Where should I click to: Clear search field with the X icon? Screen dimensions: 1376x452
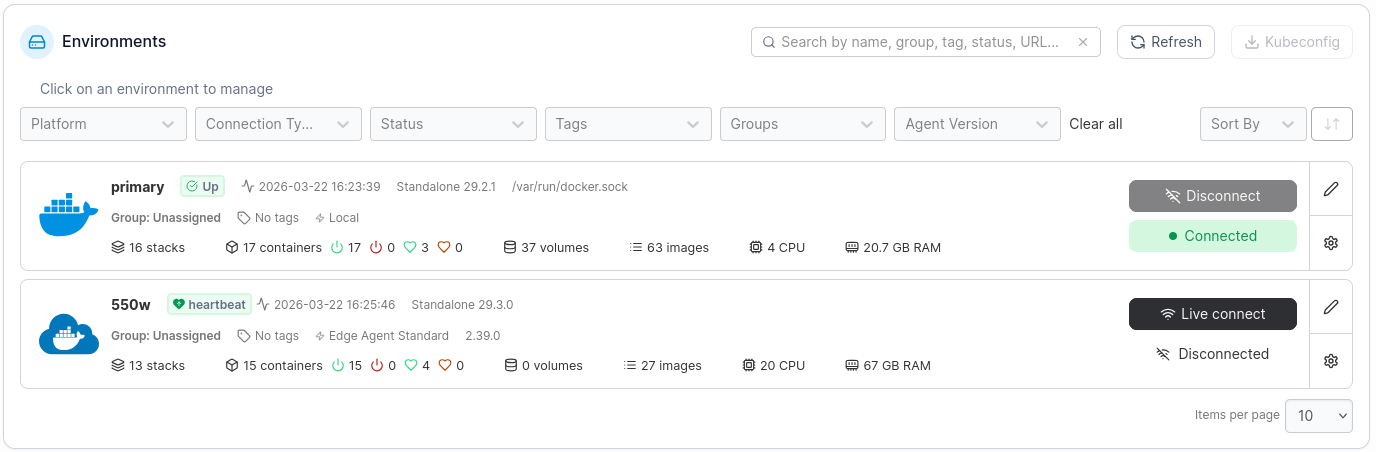pos(1082,42)
